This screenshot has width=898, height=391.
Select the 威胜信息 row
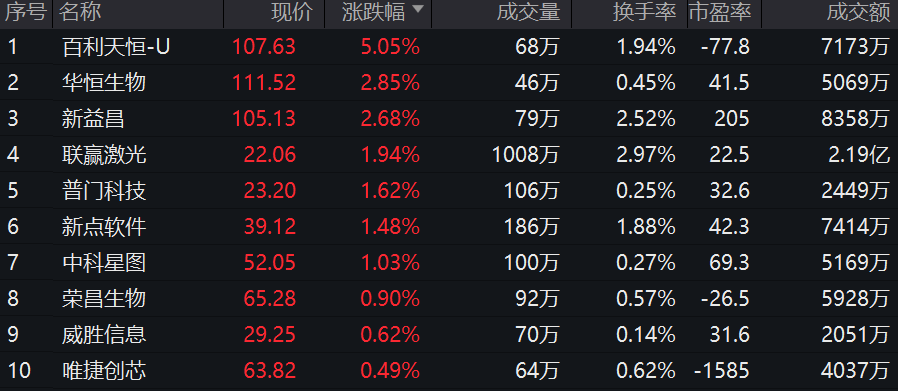pos(449,335)
